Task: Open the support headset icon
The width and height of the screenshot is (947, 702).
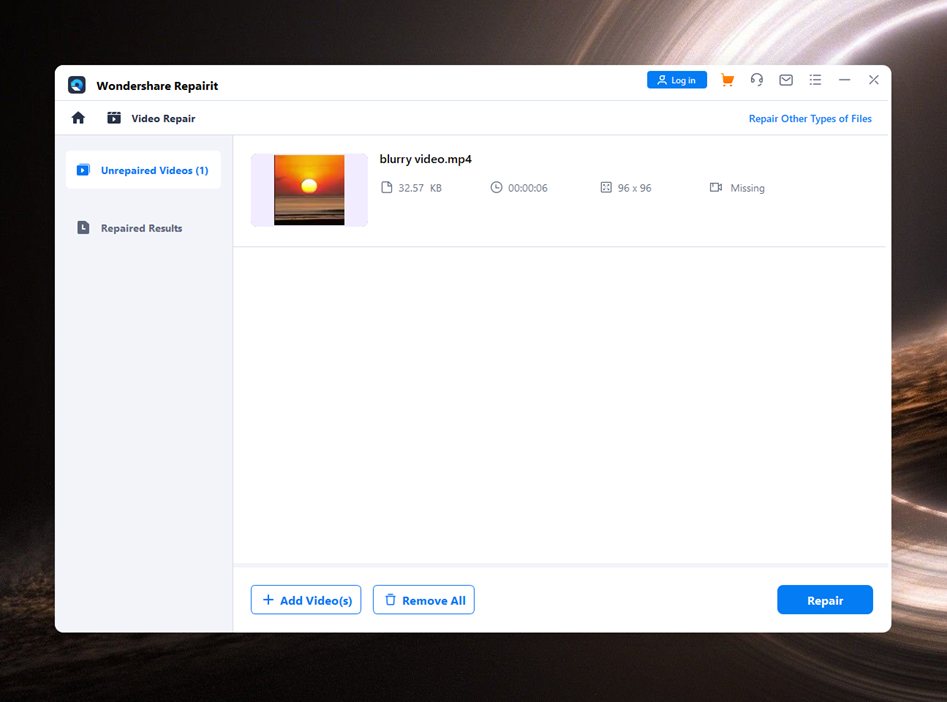Action: click(757, 80)
